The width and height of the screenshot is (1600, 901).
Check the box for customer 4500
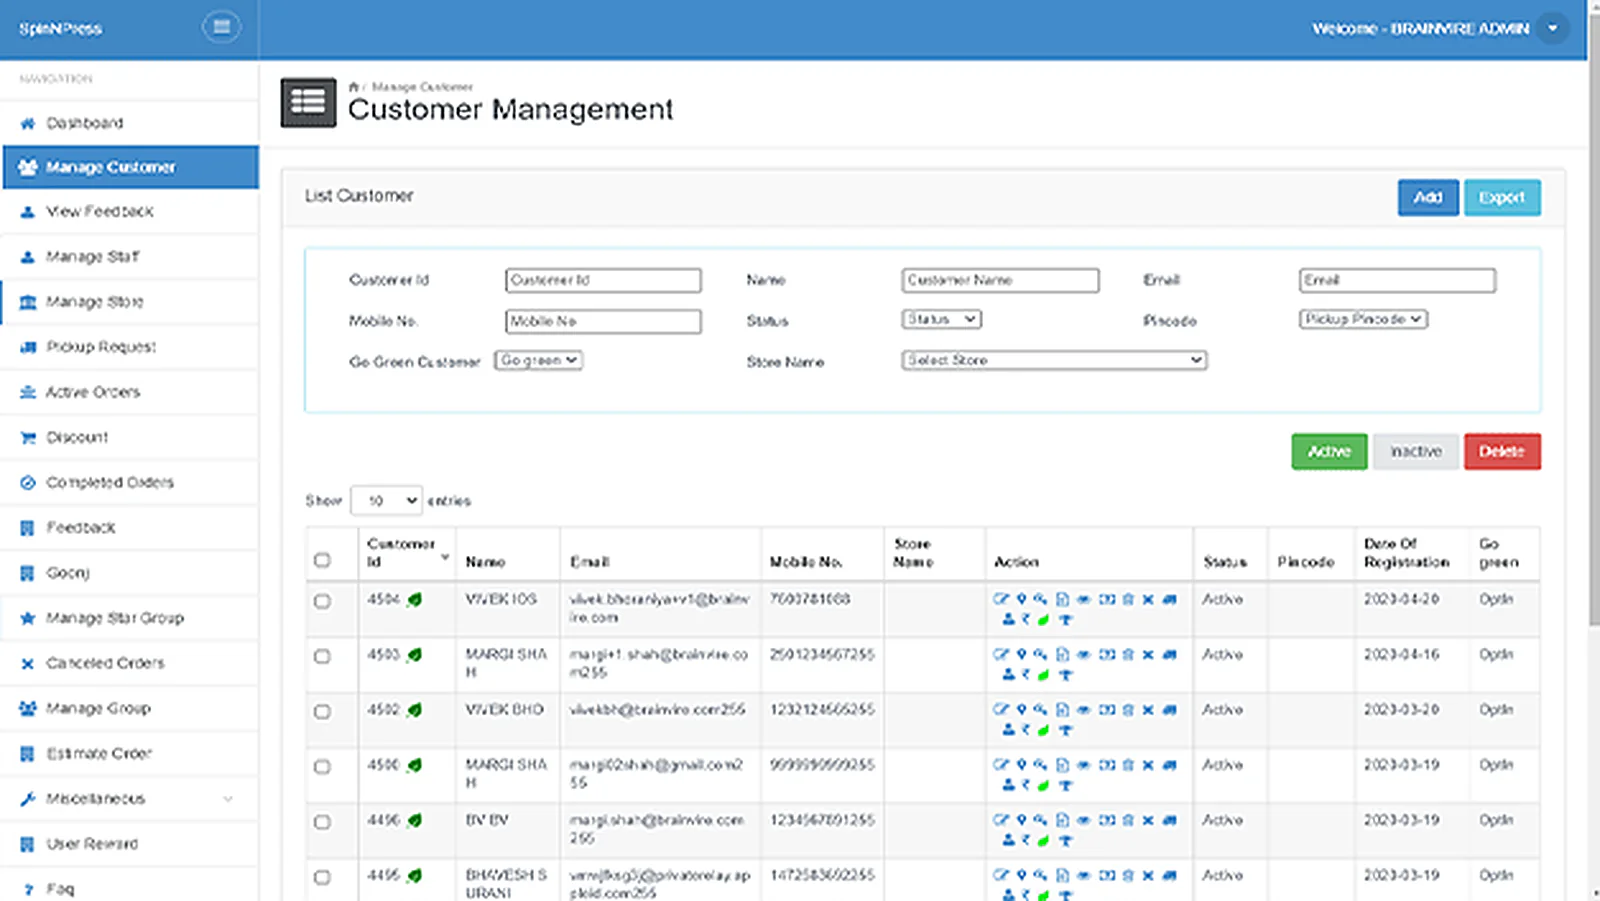pos(322,766)
